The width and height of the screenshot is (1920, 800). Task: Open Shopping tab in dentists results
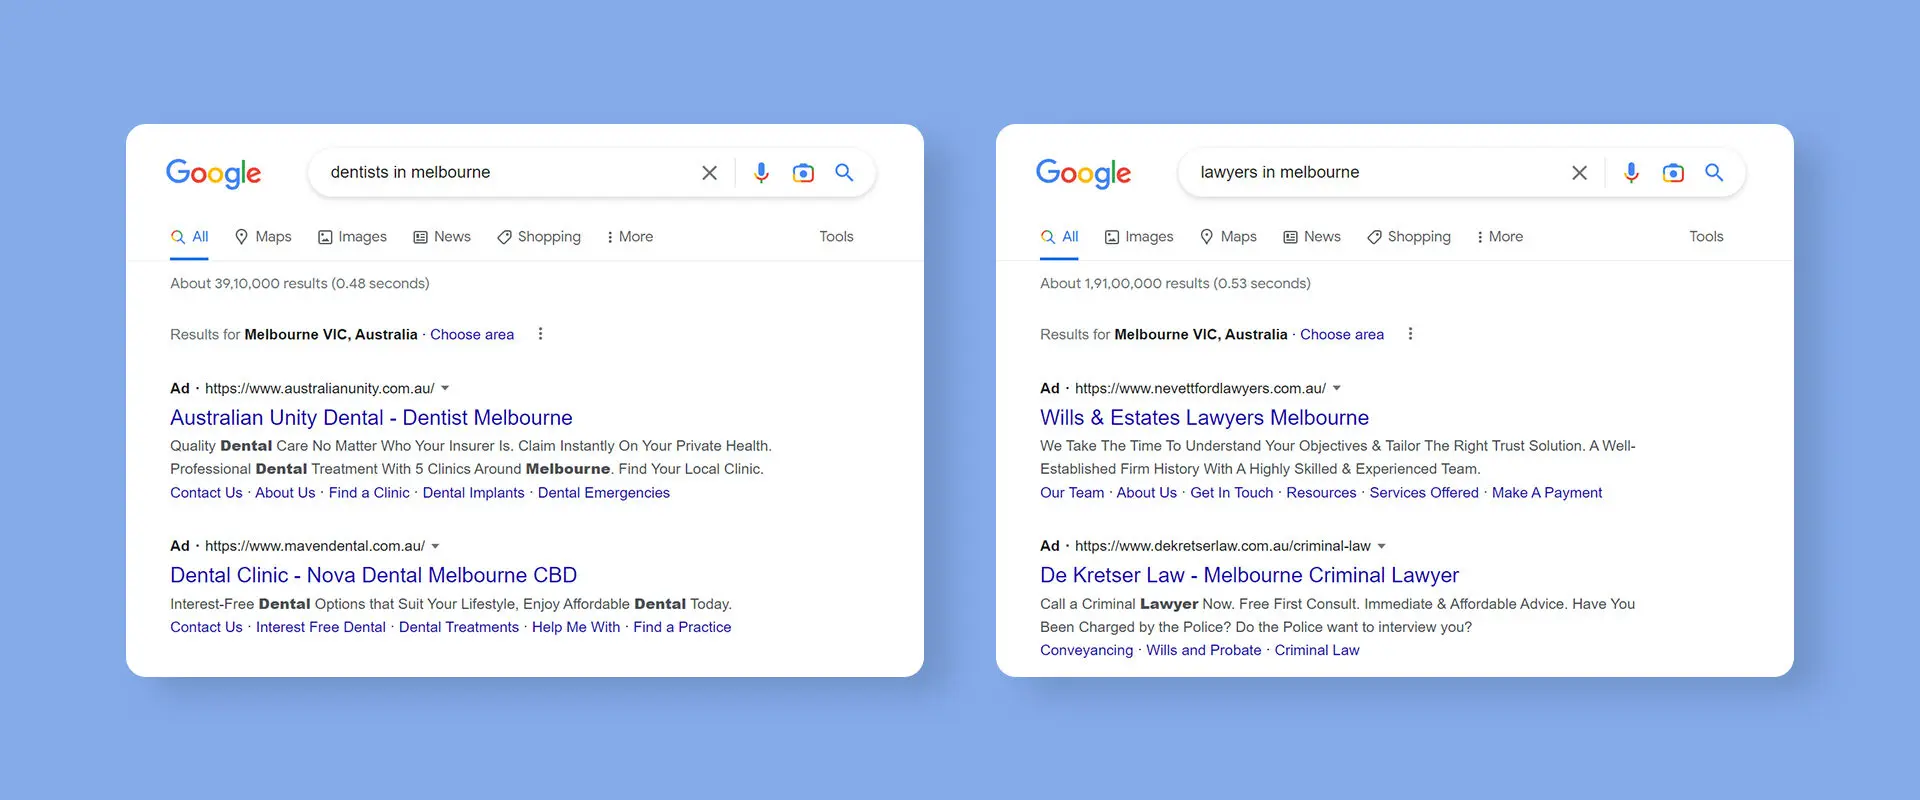[x=539, y=237]
